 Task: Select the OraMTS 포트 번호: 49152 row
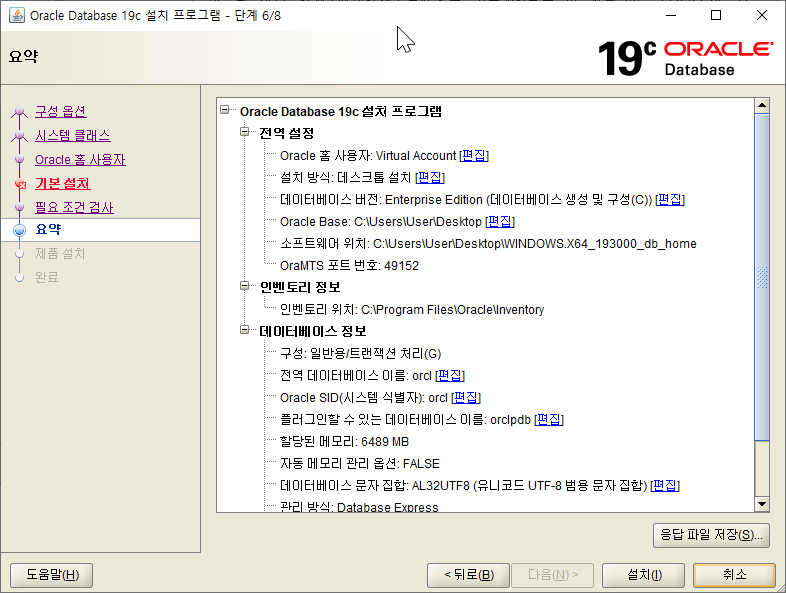point(349,266)
